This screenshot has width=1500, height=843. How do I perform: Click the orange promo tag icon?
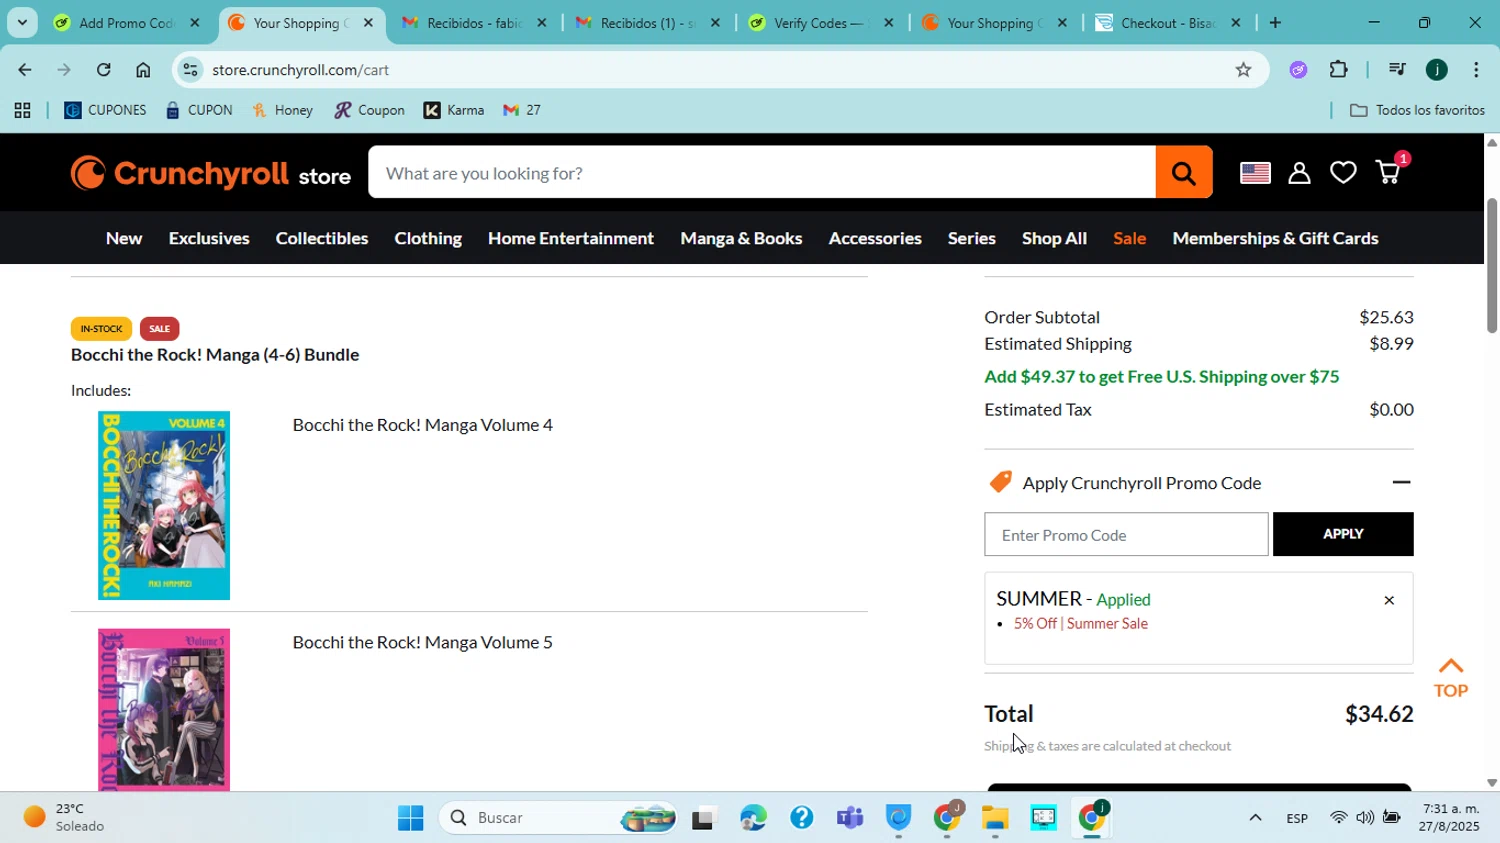[x=1000, y=482]
